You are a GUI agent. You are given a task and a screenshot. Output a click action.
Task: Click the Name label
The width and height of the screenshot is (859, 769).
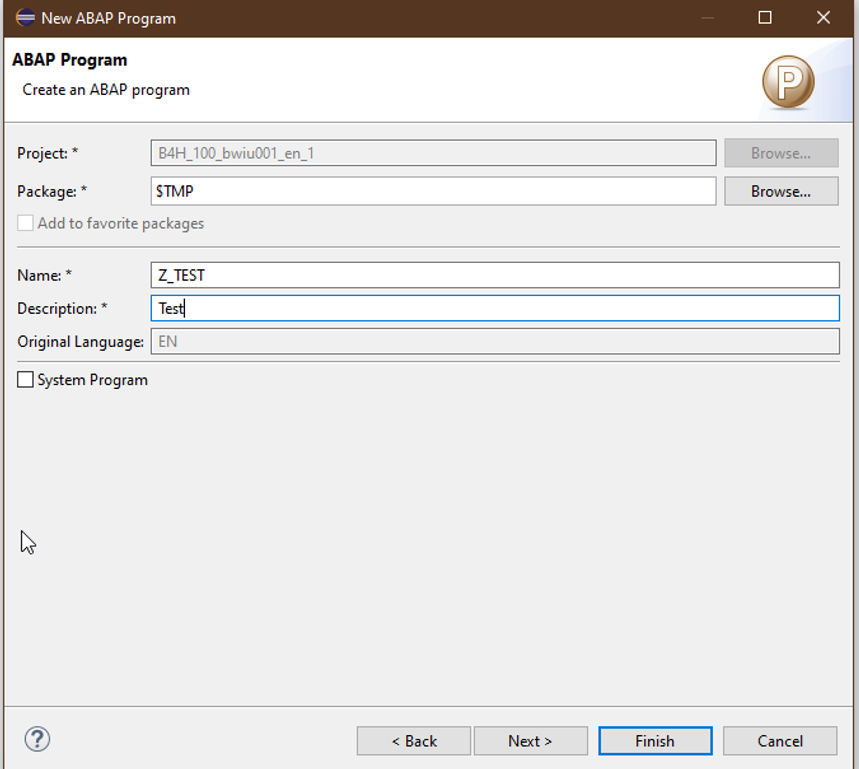(x=44, y=275)
